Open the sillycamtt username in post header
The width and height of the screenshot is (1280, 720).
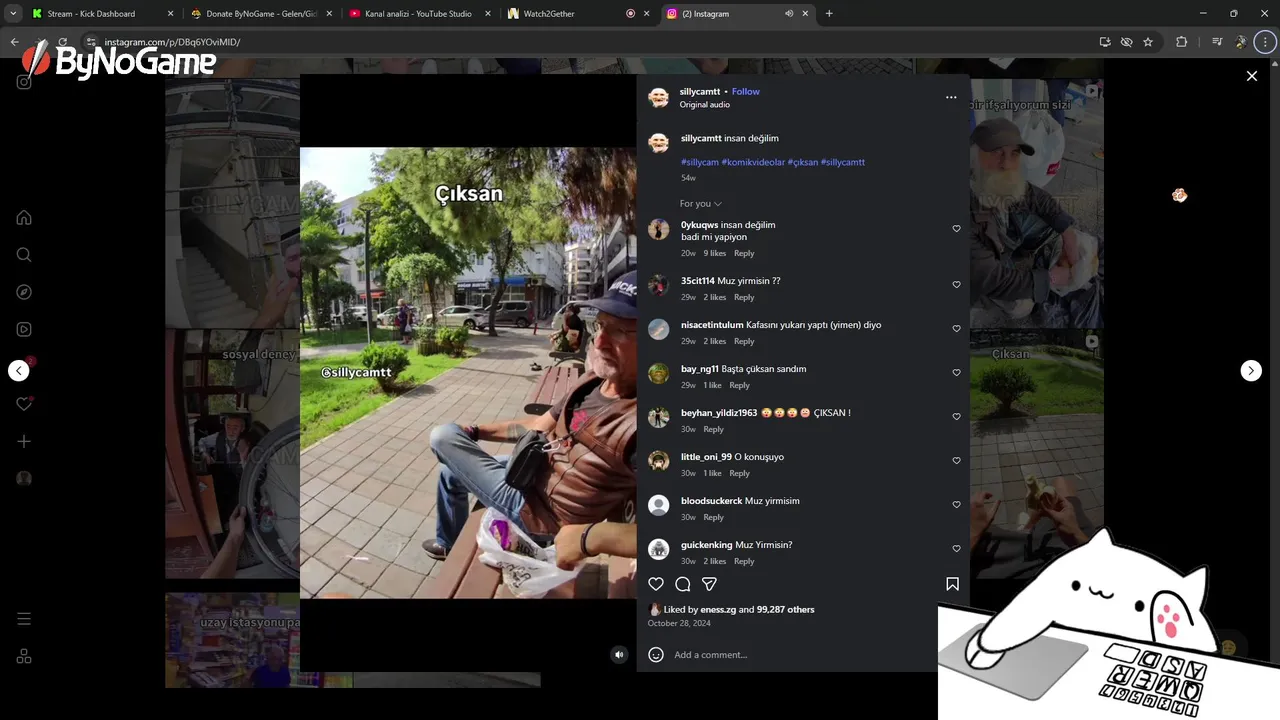click(x=699, y=92)
